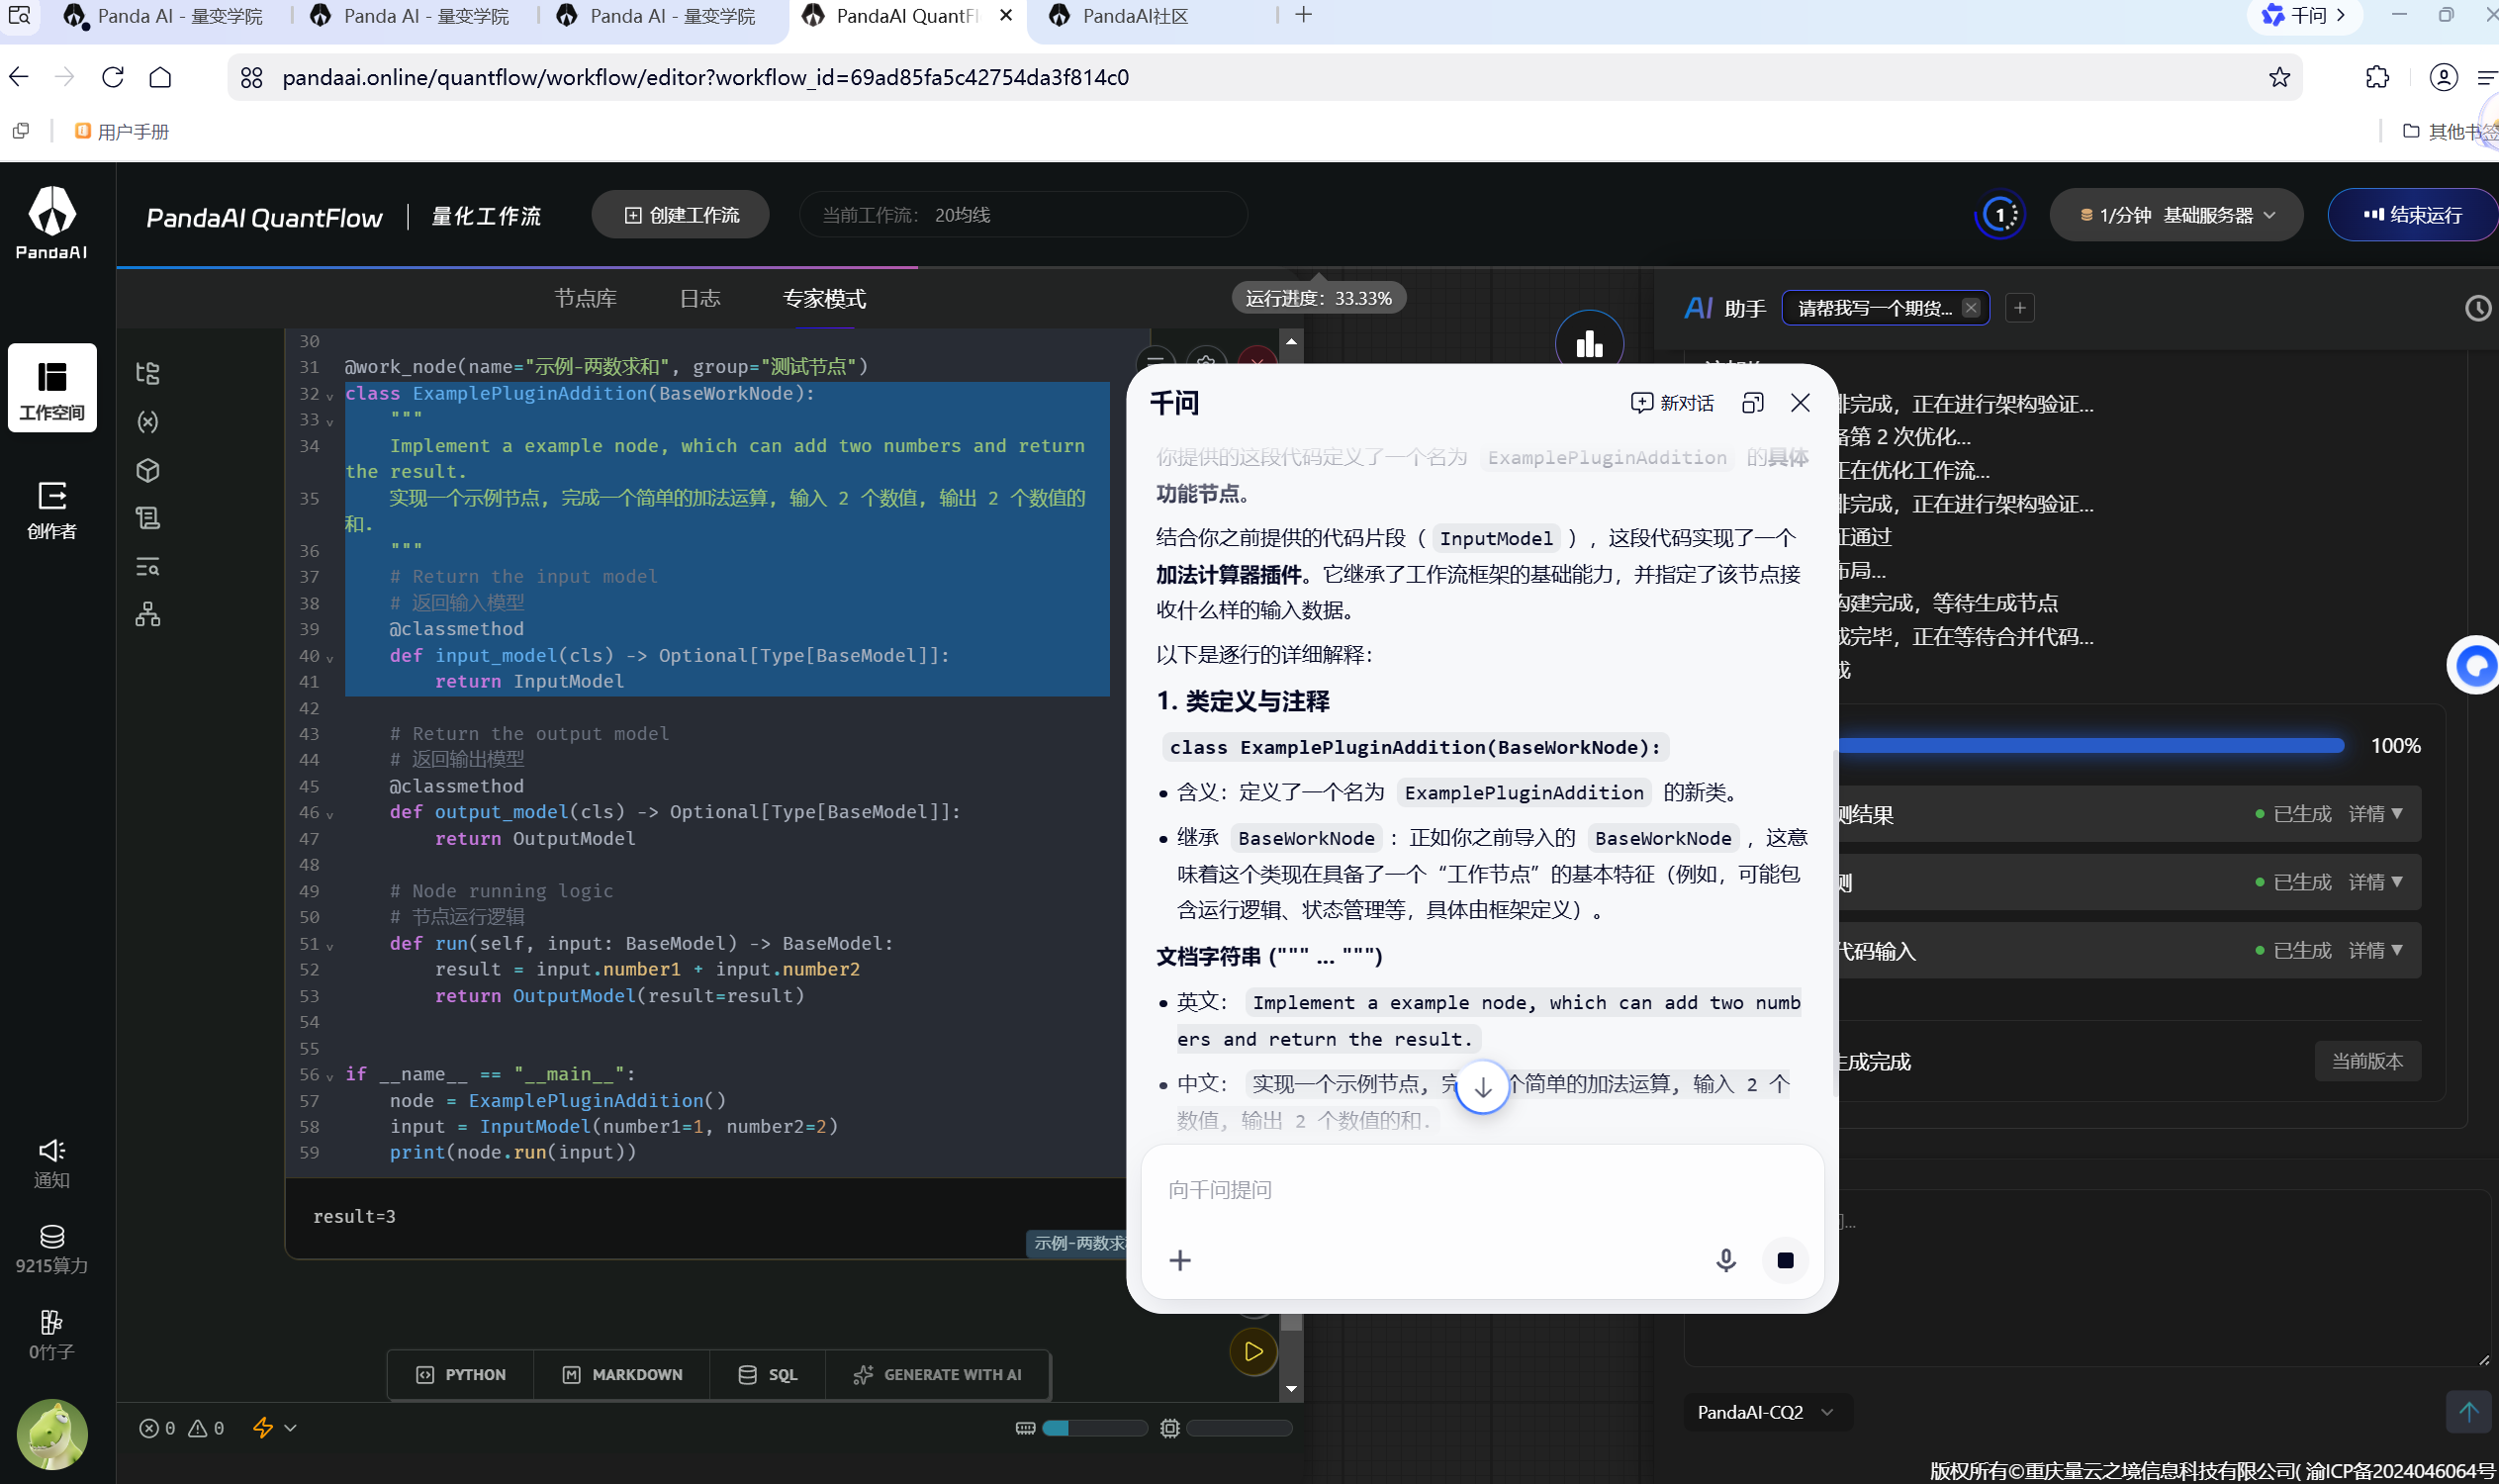Open 用户手册 bookmark

(x=122, y=132)
